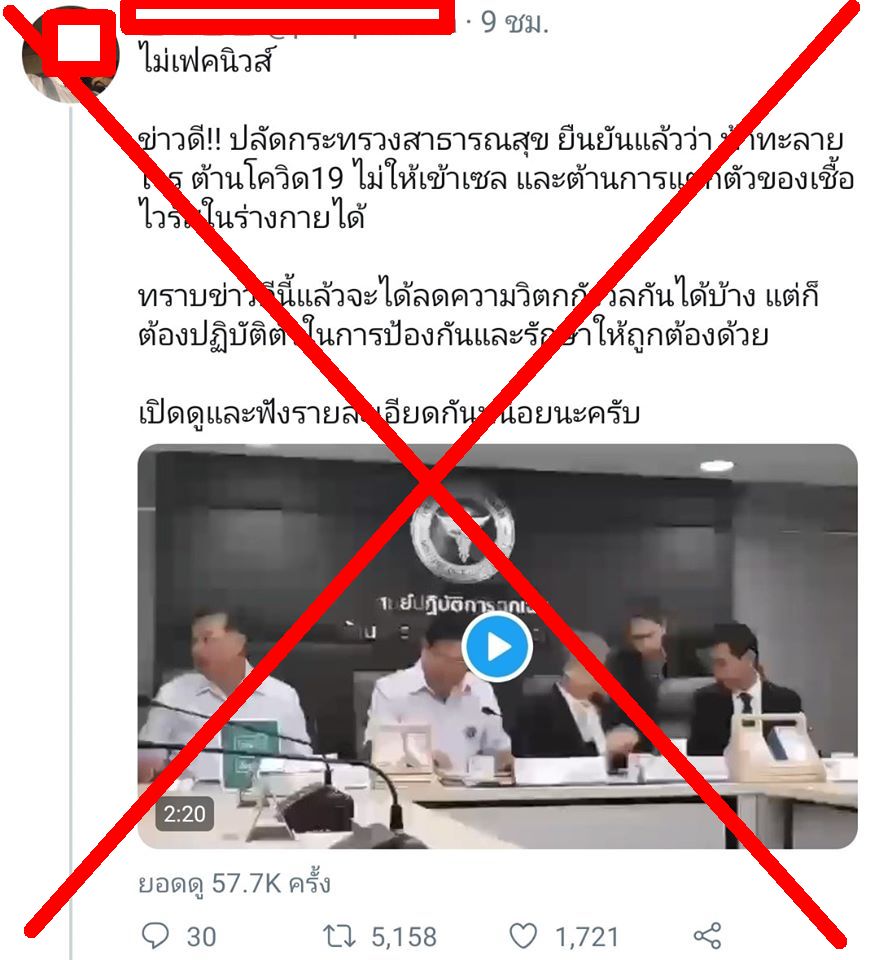The image size is (879, 960).
Task: Click the line เปิดดูและฟังรายละเอียด
Action: click(389, 413)
